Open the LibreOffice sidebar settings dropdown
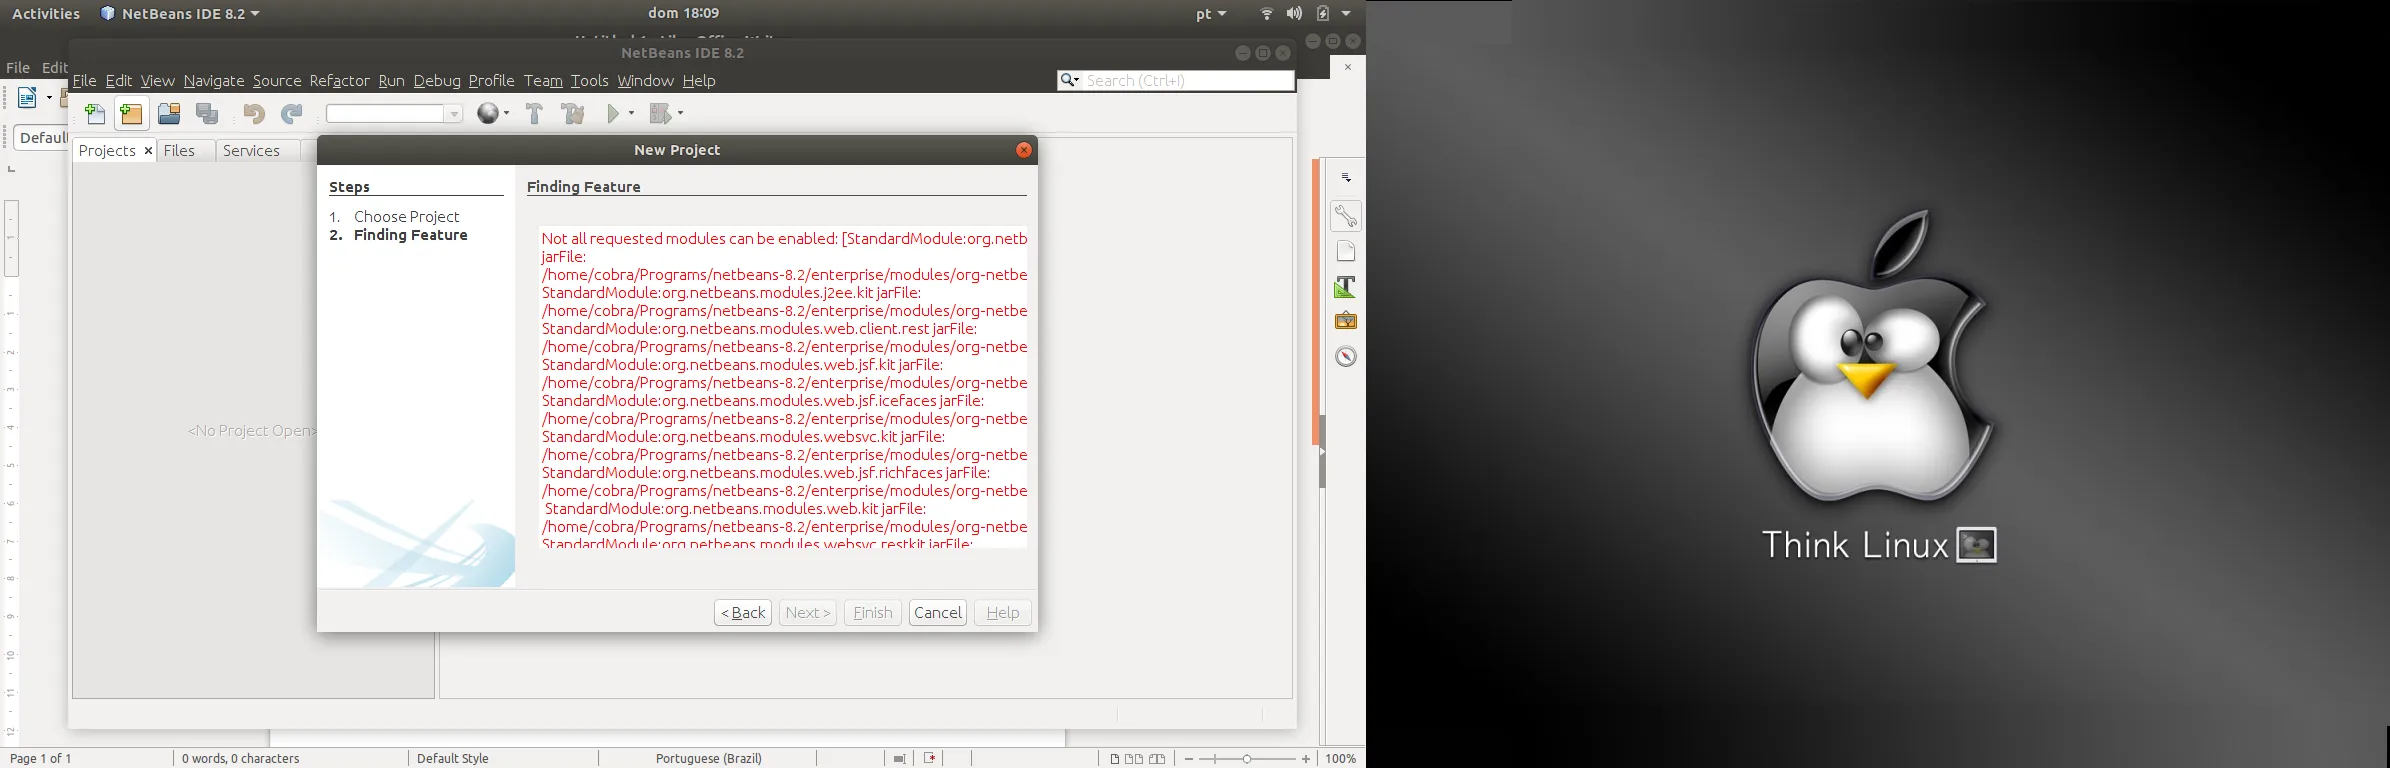 click(1347, 178)
